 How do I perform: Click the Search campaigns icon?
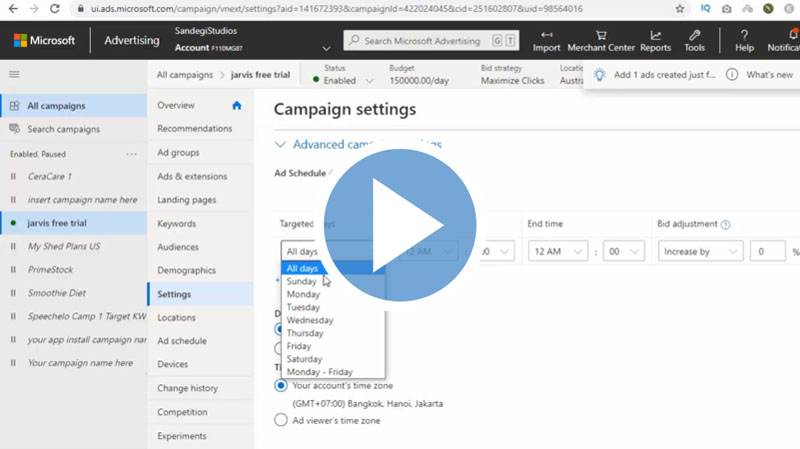pos(14,129)
